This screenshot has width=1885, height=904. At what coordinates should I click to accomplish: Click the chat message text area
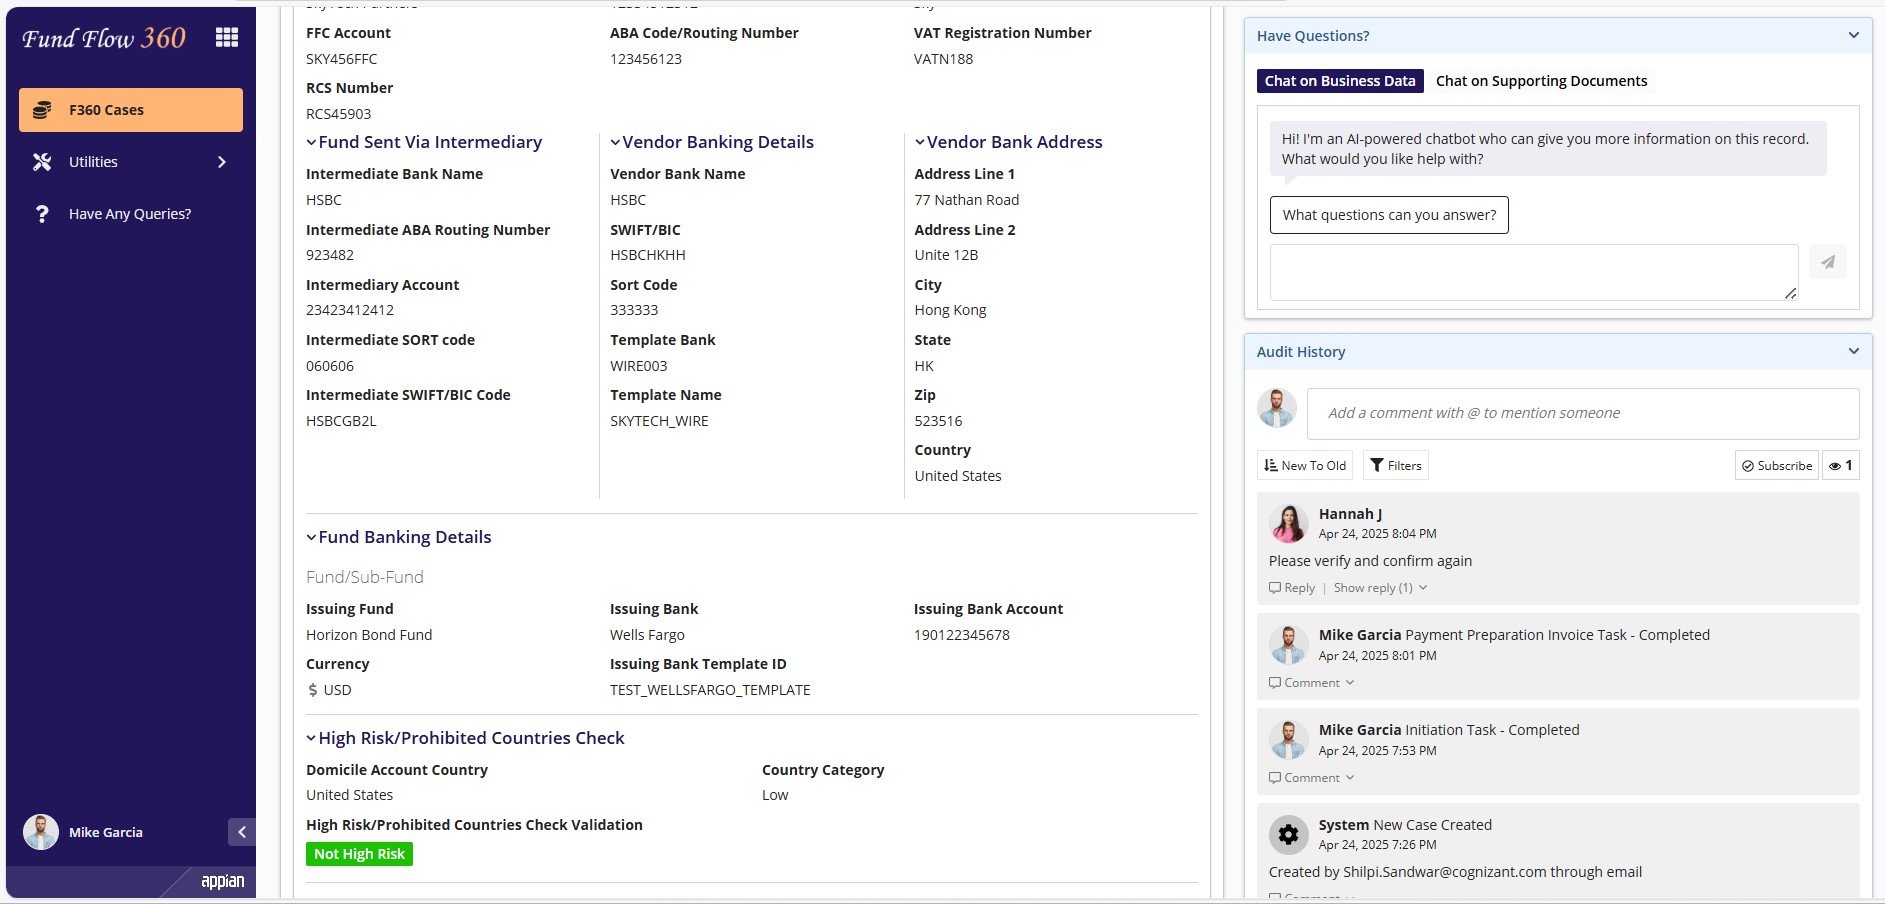click(x=1534, y=272)
